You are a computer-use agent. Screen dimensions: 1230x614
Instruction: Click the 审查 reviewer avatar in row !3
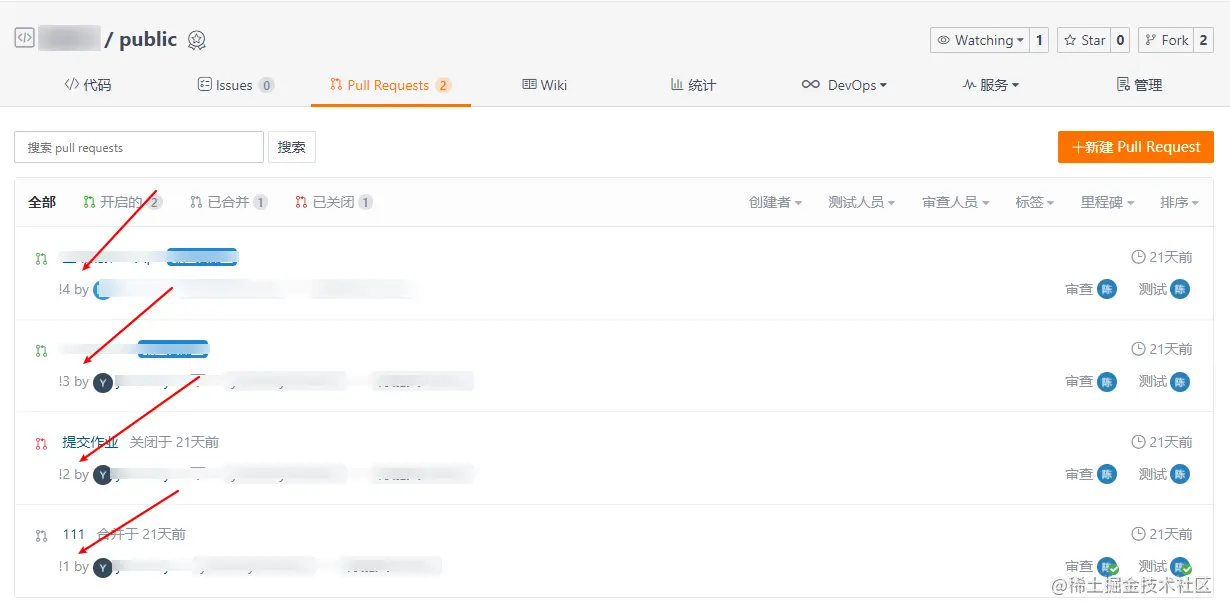pos(1107,381)
